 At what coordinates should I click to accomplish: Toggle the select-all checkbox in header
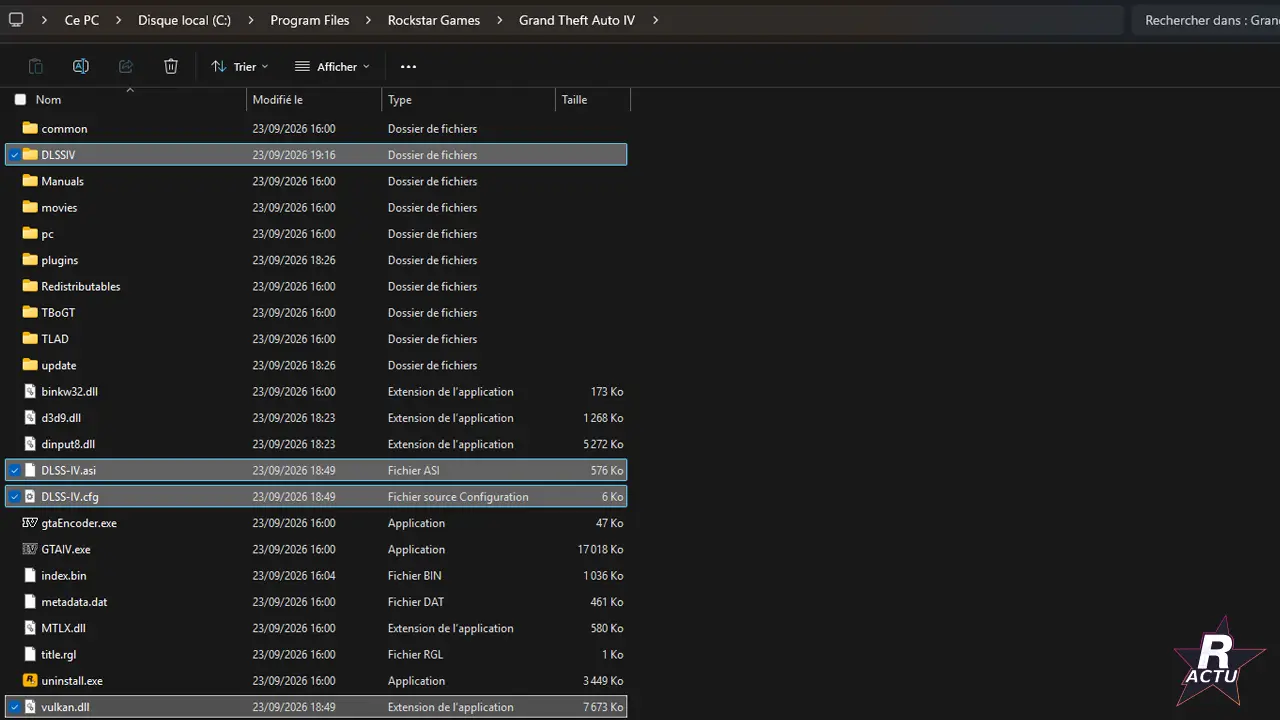click(x=20, y=99)
